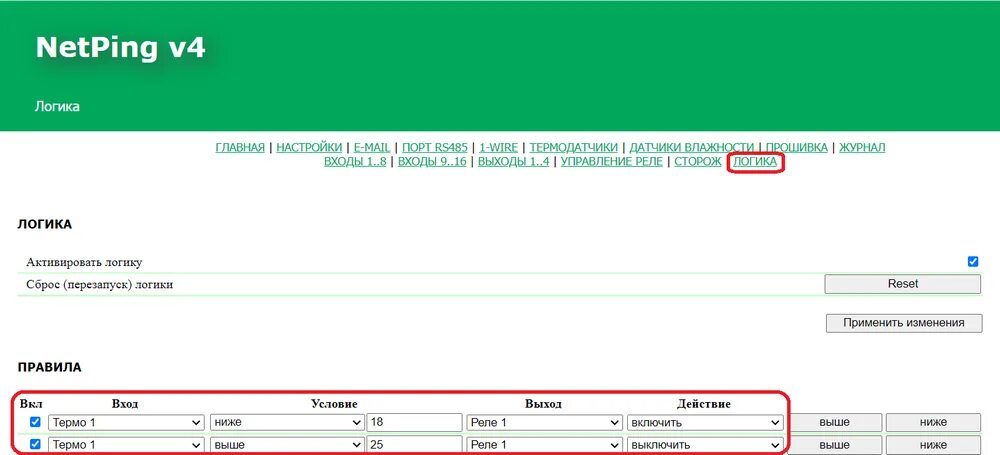This screenshot has width=1000, height=455.
Task: Toggle Вкл checkbox for the 25° rule
Action: [x=36, y=444]
